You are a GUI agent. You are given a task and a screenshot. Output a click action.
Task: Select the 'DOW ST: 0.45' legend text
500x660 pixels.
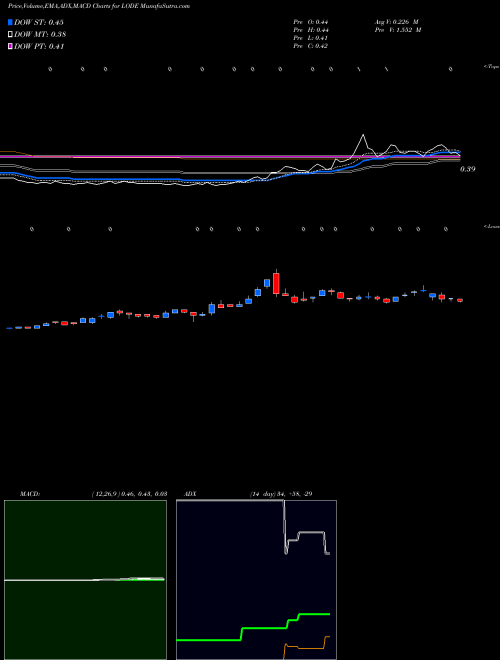[x=39, y=22]
